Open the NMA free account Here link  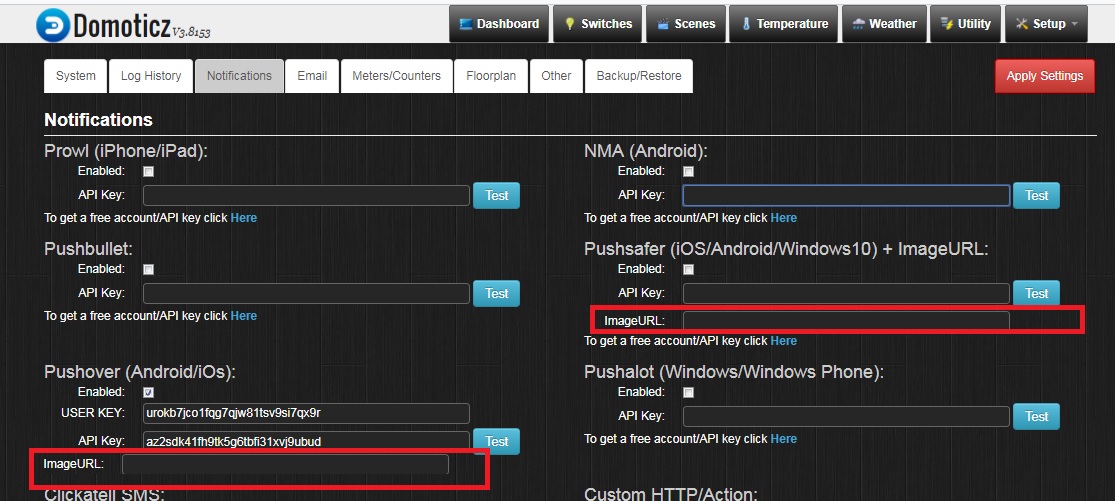tap(784, 217)
